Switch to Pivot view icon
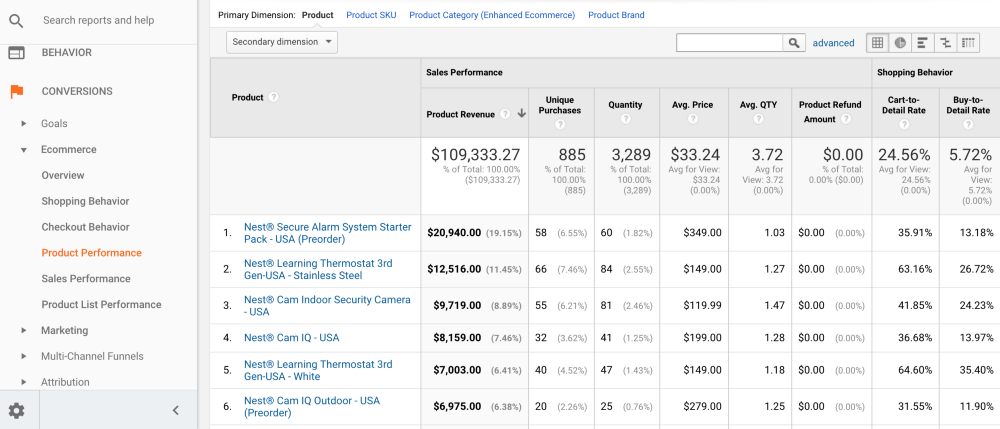1000x429 pixels. [968, 43]
